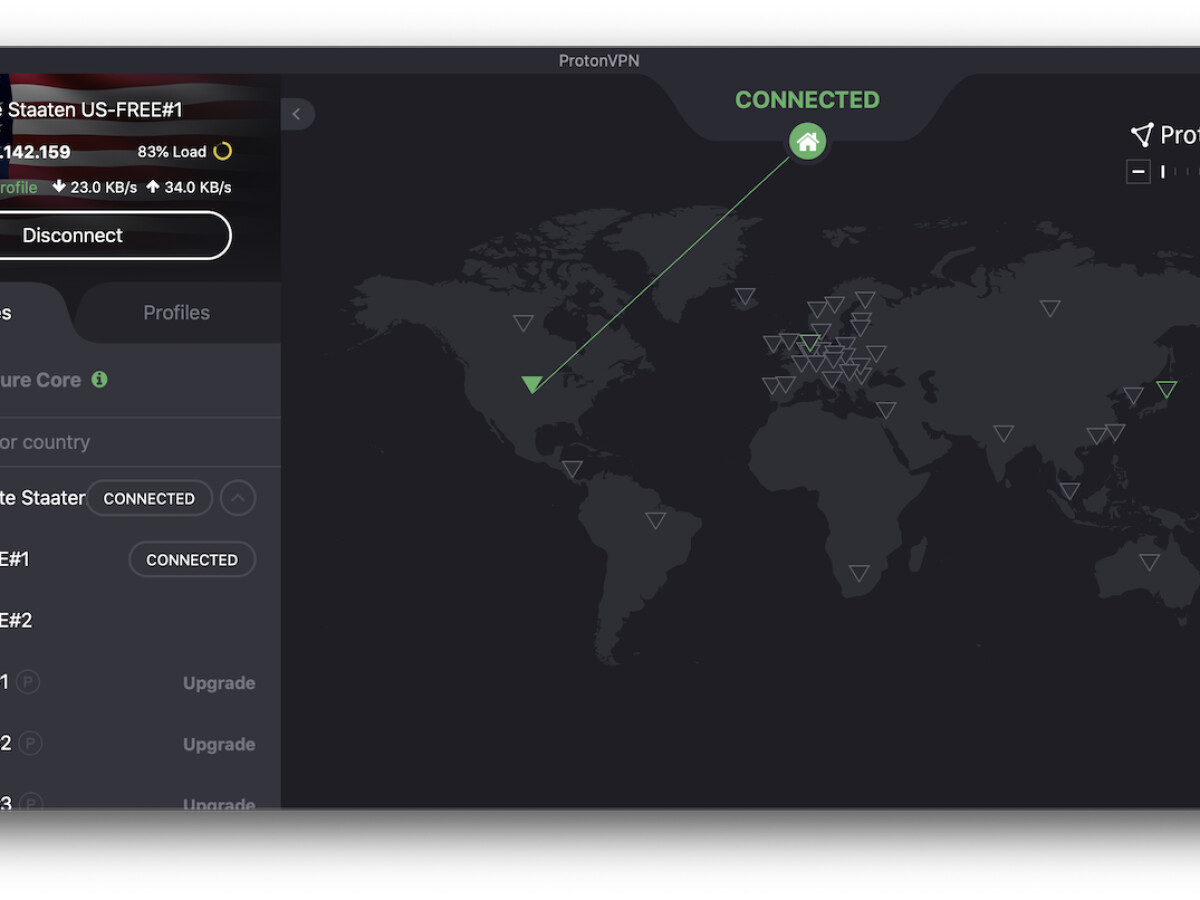Viewport: 1200px width, 900px height.
Task: Click CONNECTED button on the FREE#1 row
Action: (x=192, y=560)
